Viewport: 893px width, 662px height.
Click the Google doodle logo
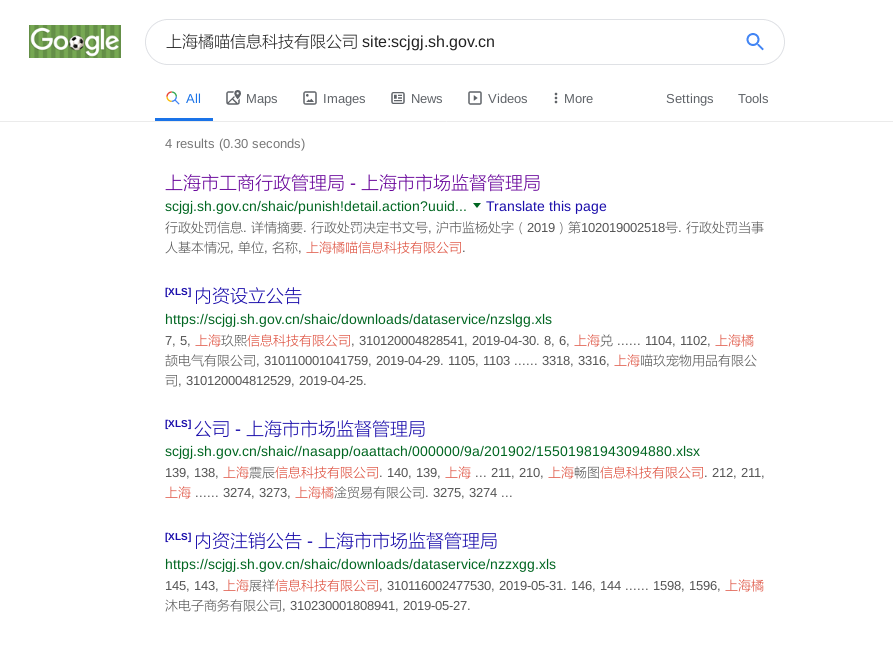point(75,41)
